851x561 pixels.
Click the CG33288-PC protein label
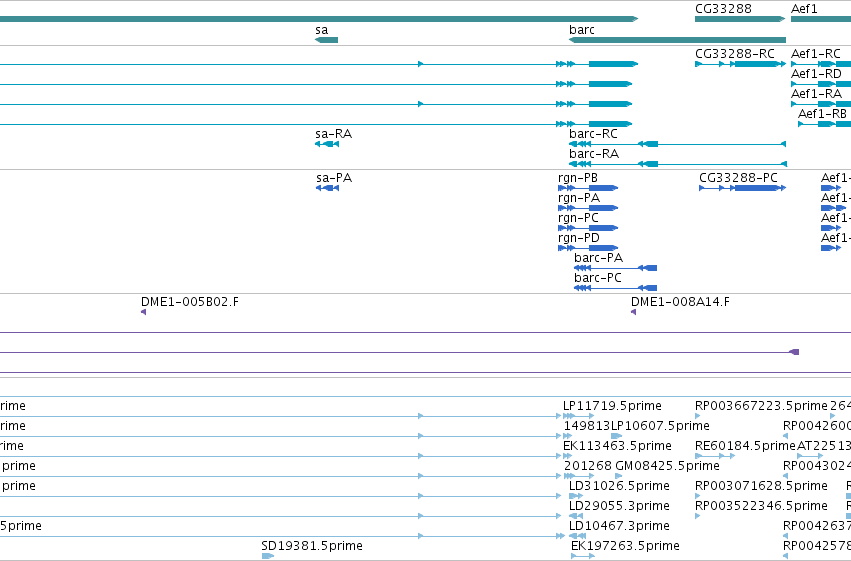[738, 178]
